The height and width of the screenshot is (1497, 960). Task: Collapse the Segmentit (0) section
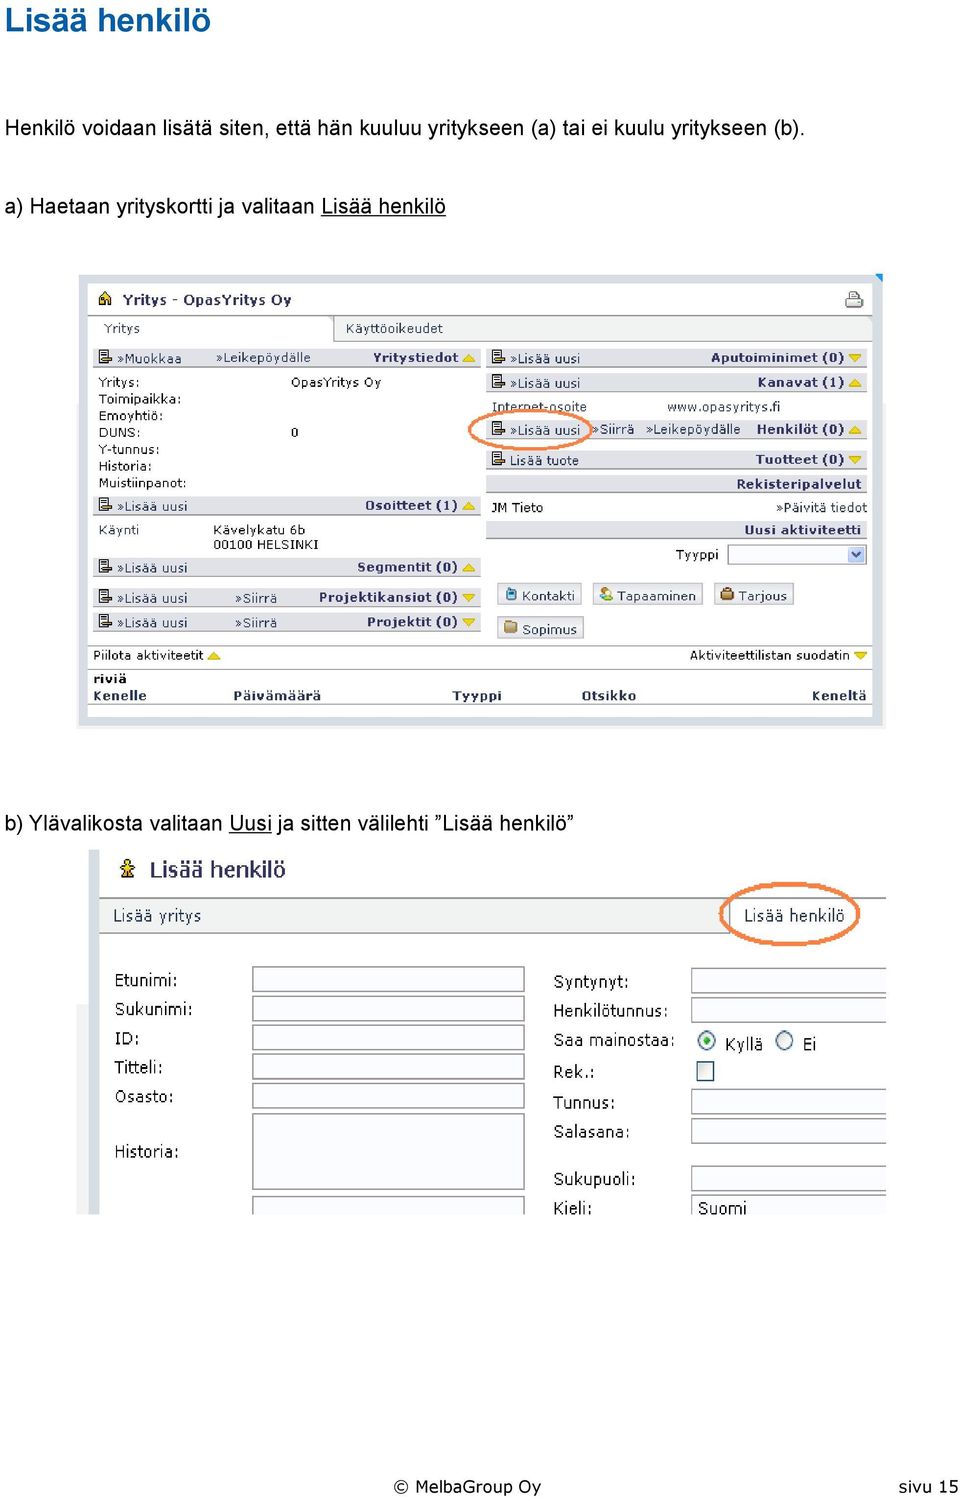point(469,567)
